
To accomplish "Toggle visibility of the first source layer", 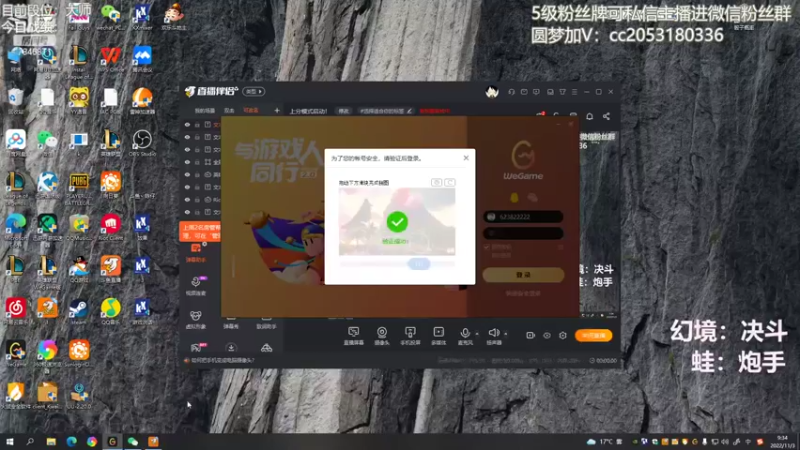I will click(187, 124).
